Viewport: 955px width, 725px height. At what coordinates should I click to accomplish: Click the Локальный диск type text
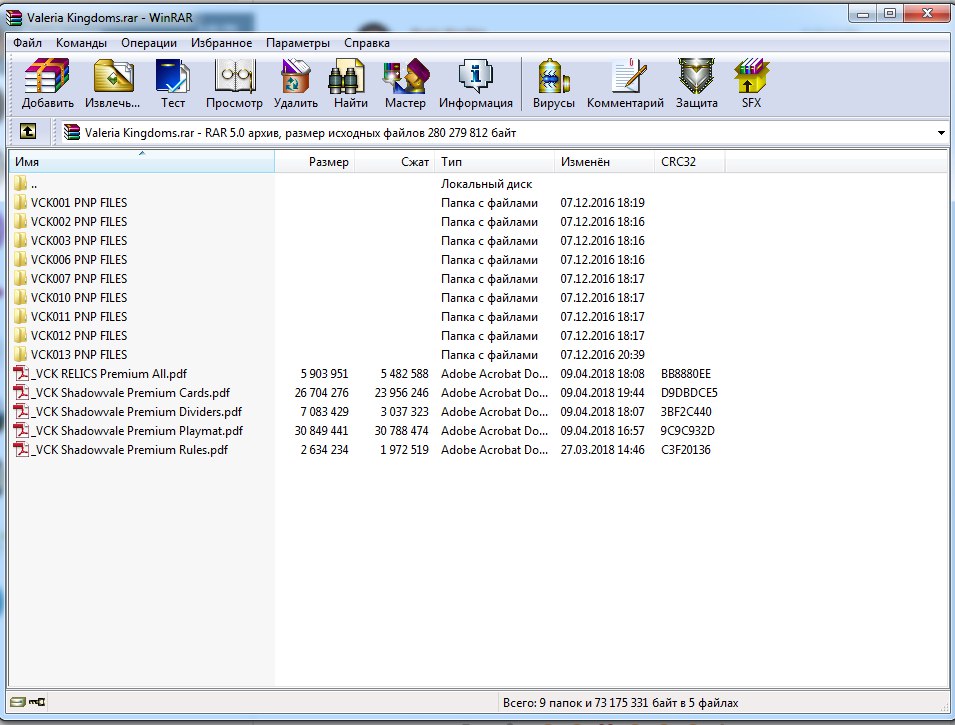click(487, 183)
